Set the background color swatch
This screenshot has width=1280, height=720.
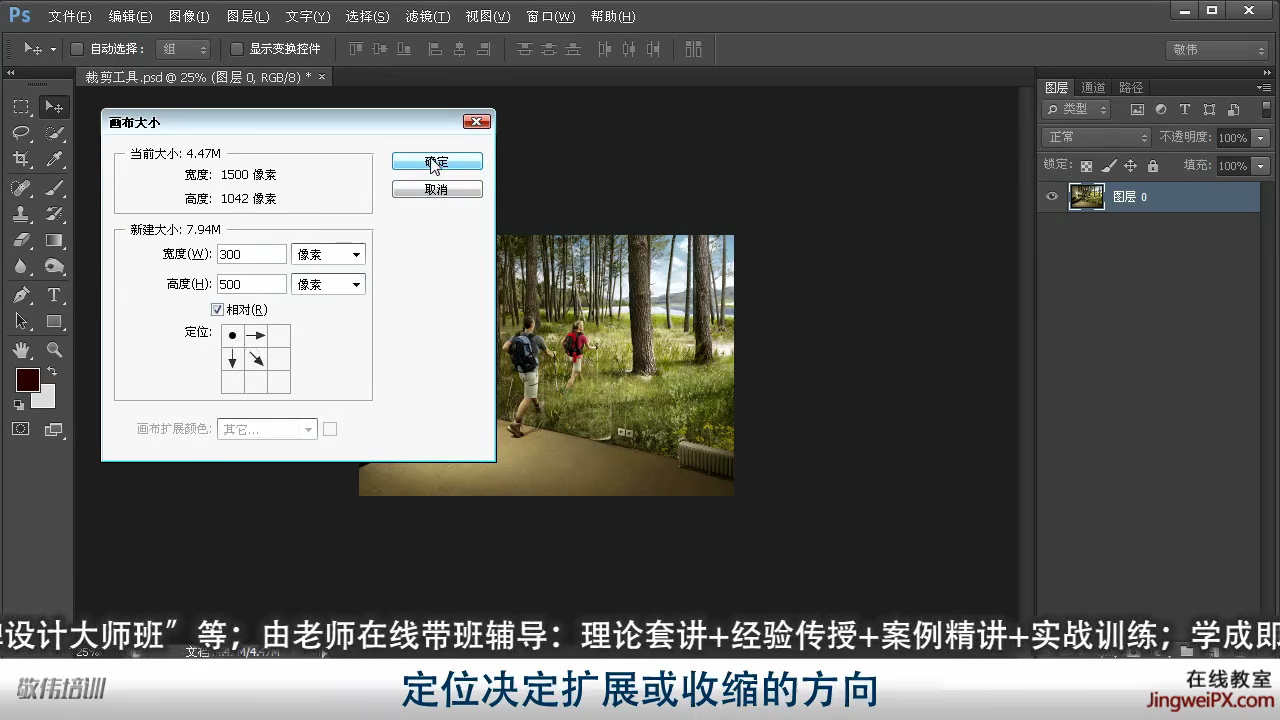pyautogui.click(x=44, y=397)
